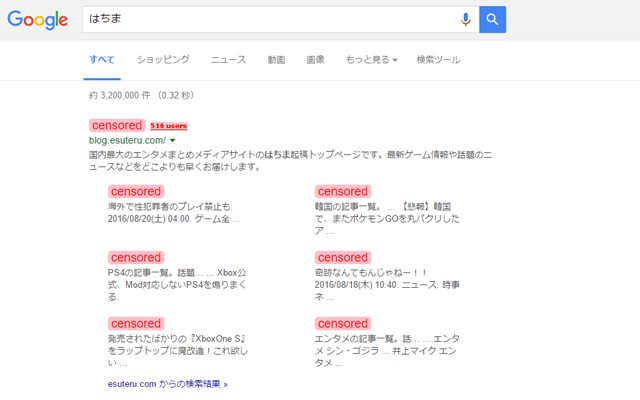The width and height of the screenshot is (640, 400).
Task: Open censored sitelink above 奇跡なんてもんじゃねー
Action: 343,258
